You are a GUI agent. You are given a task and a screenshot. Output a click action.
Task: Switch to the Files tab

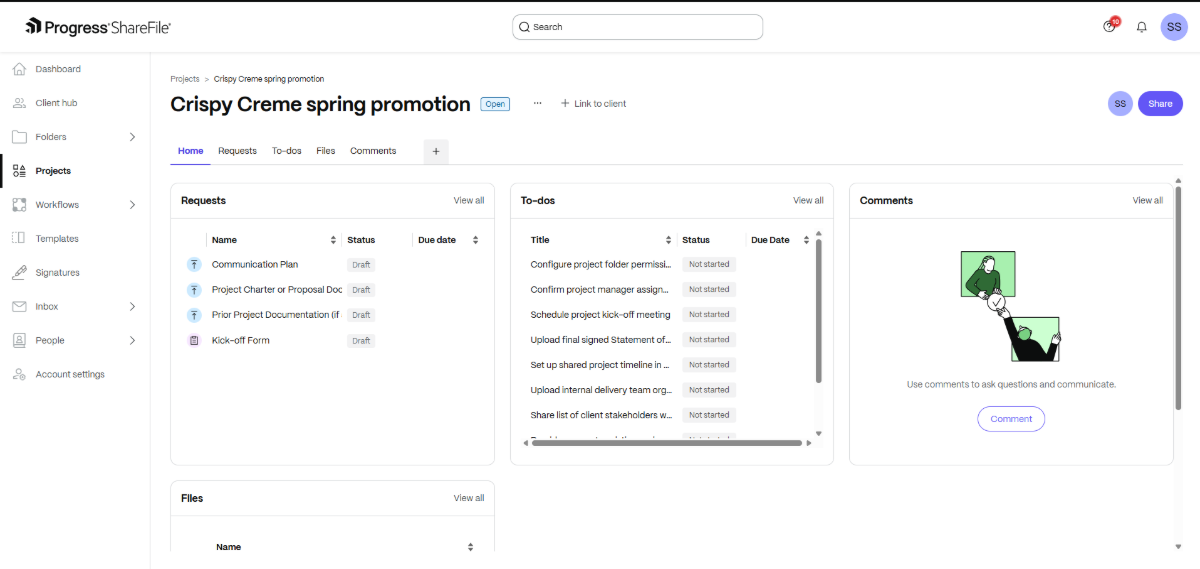pyautogui.click(x=326, y=151)
